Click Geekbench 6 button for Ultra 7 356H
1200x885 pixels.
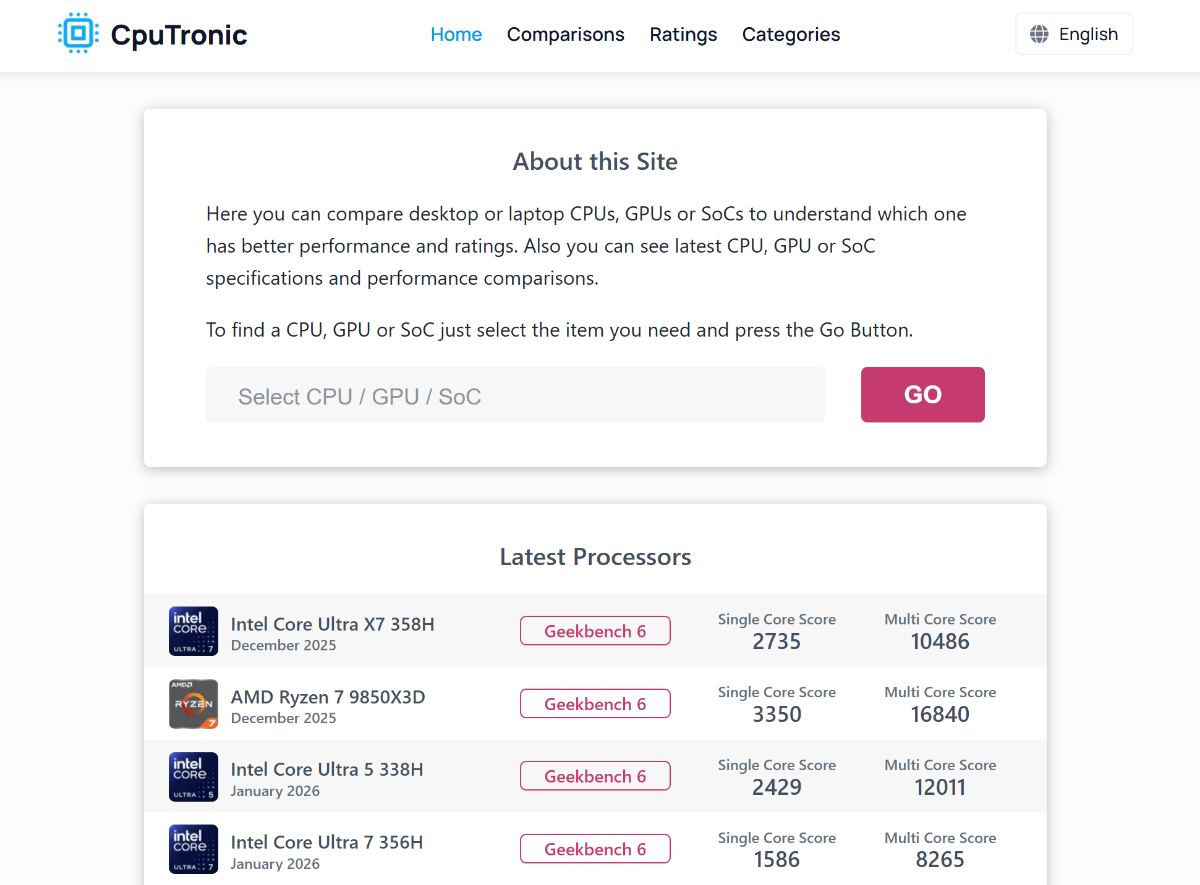point(595,849)
